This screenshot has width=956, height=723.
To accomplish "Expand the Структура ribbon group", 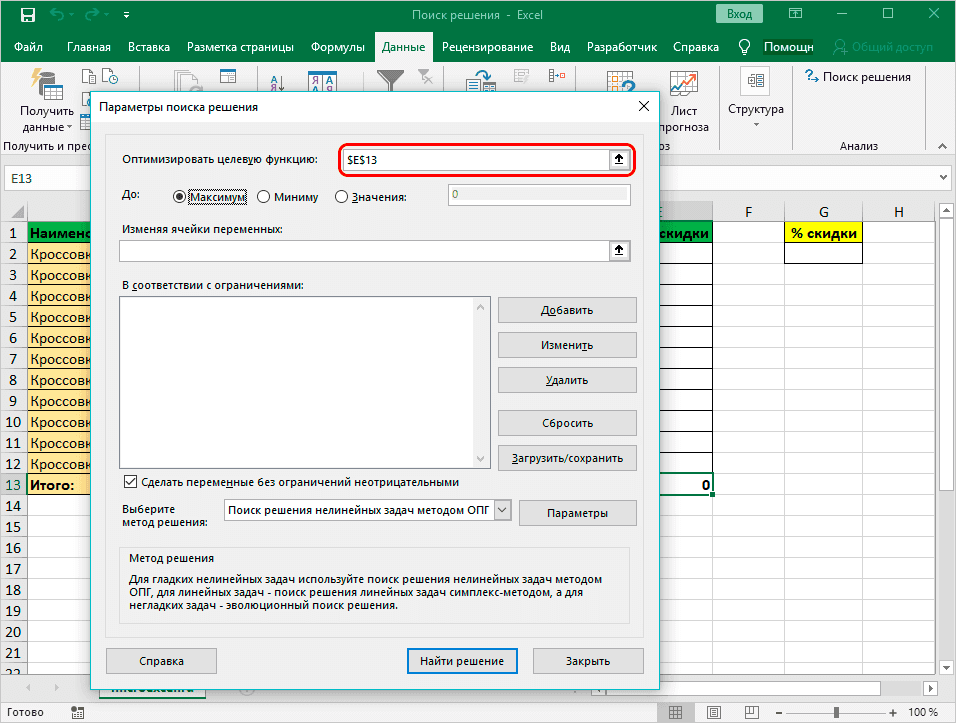I will coord(755,100).
